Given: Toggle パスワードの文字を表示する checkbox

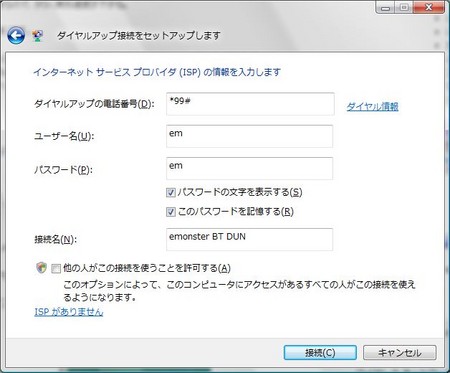Looking at the screenshot, I should [171, 192].
